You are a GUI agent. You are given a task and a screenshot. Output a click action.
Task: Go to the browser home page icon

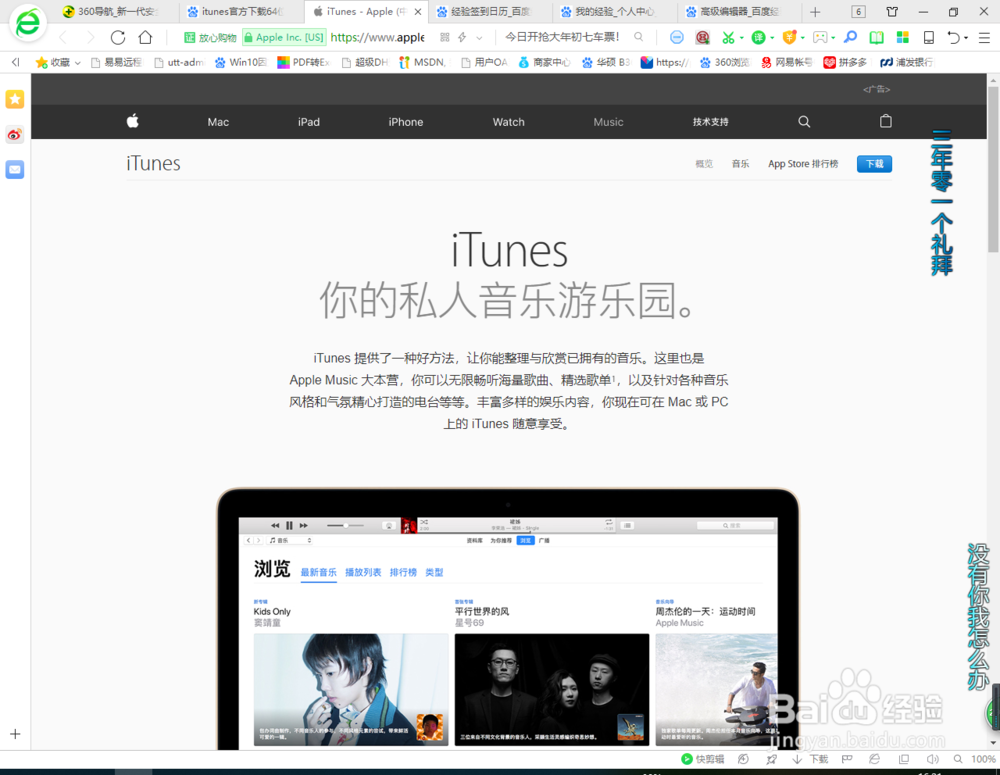tap(145, 38)
